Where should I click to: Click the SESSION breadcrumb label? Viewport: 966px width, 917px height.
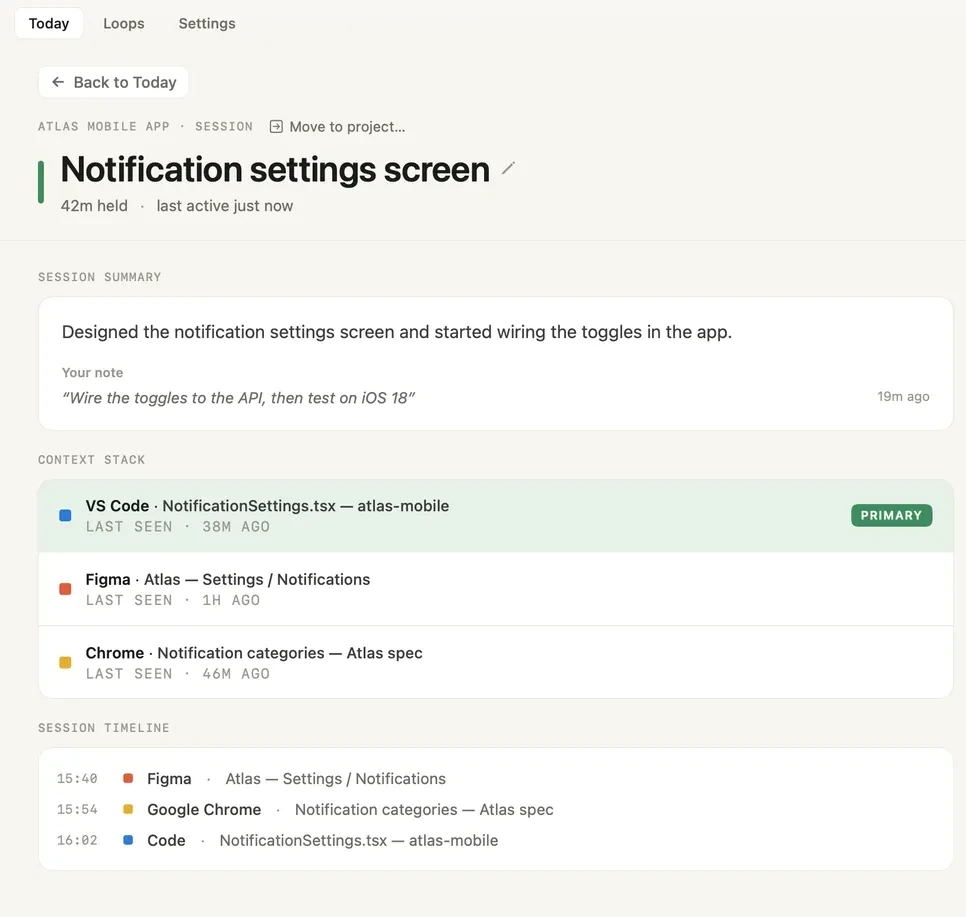(x=224, y=126)
